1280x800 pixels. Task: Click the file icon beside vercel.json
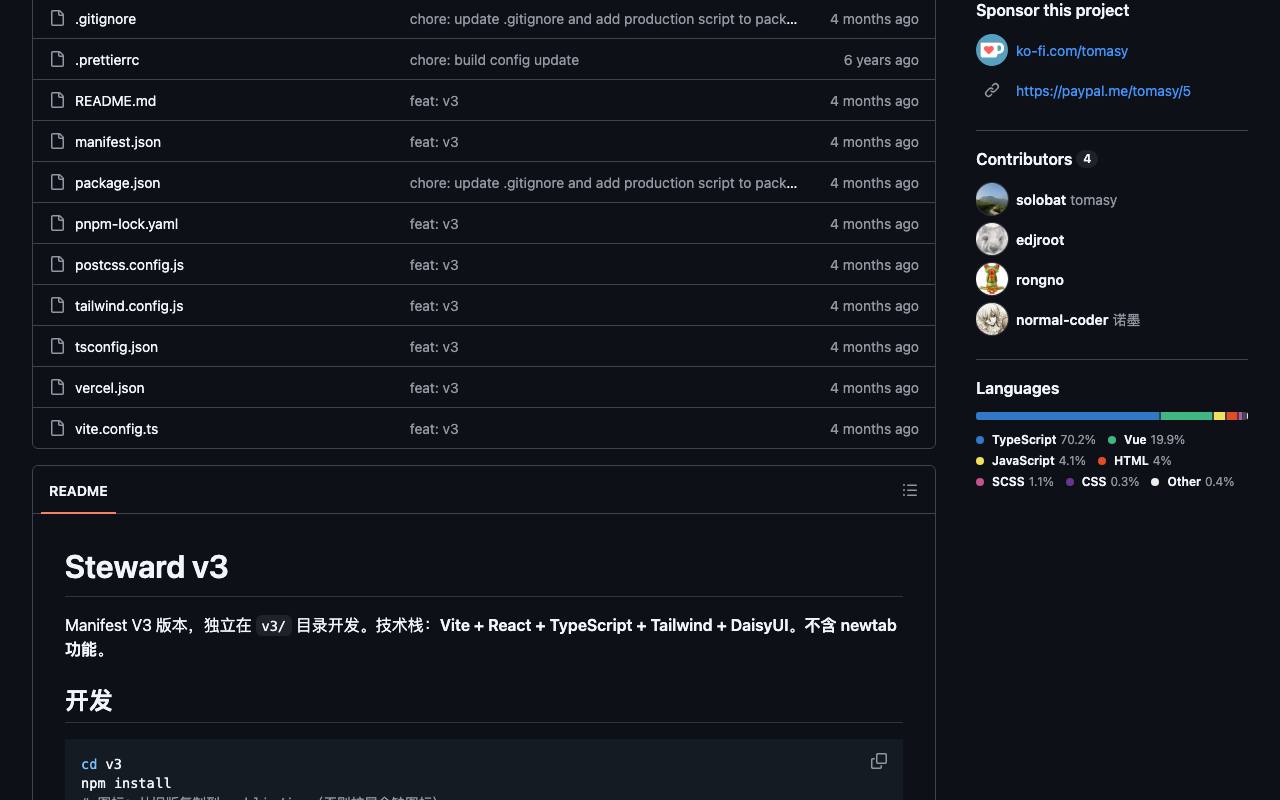[x=57, y=387]
